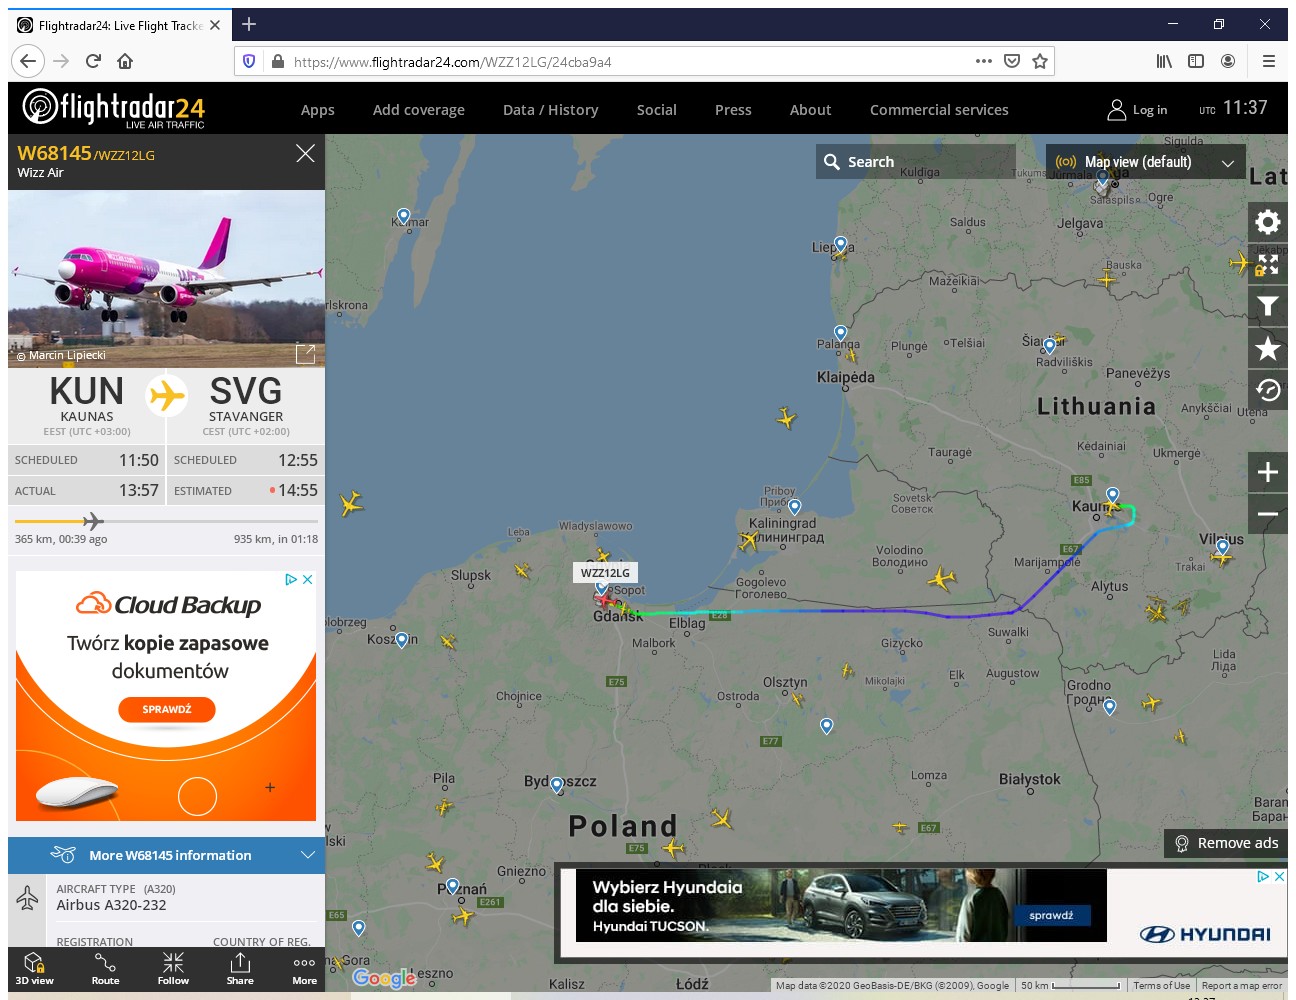1296x1000 pixels.
Task: Click the Search field on the map
Action: pyautogui.click(x=916, y=161)
